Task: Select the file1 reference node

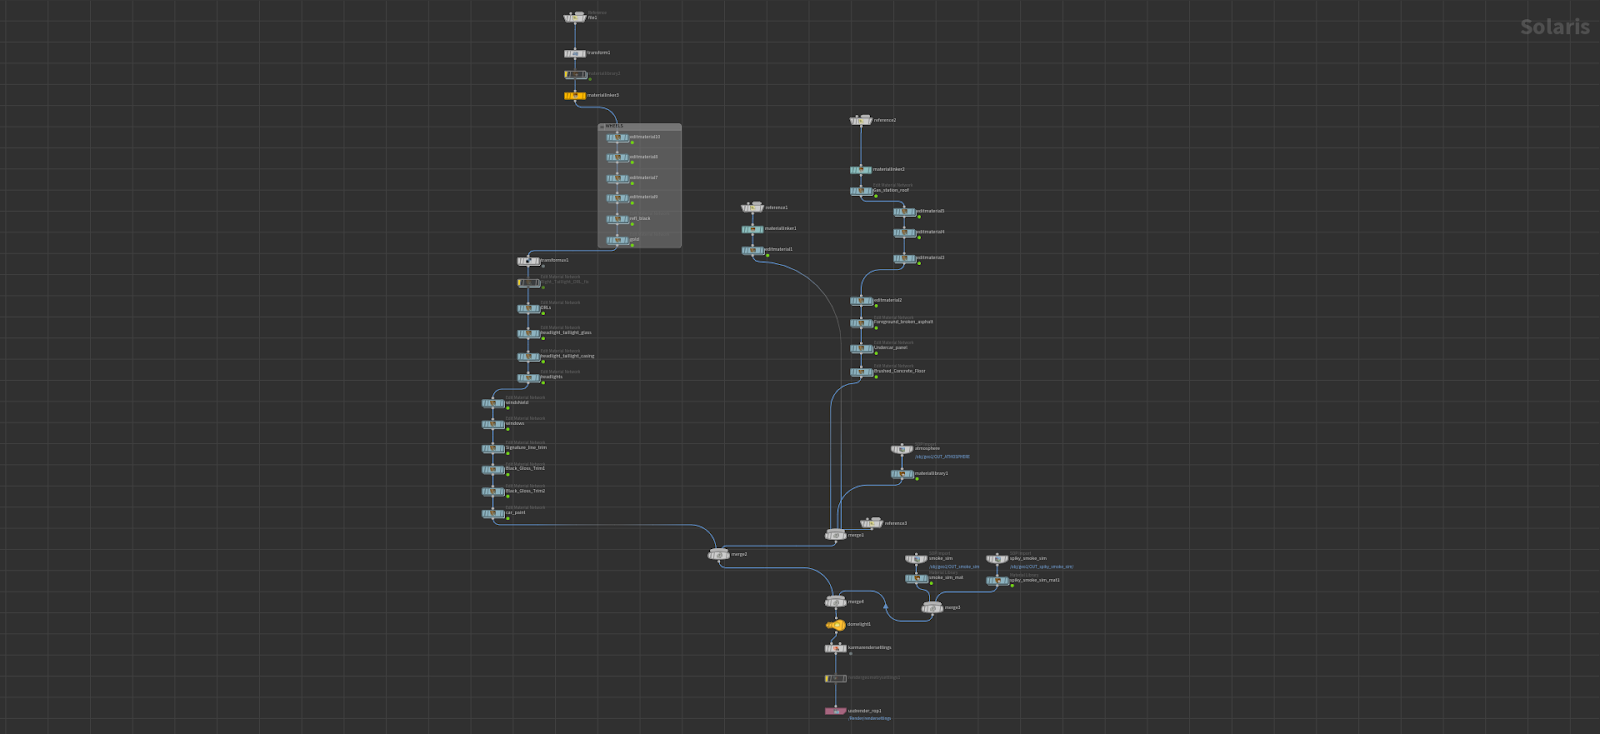Action: click(x=574, y=18)
